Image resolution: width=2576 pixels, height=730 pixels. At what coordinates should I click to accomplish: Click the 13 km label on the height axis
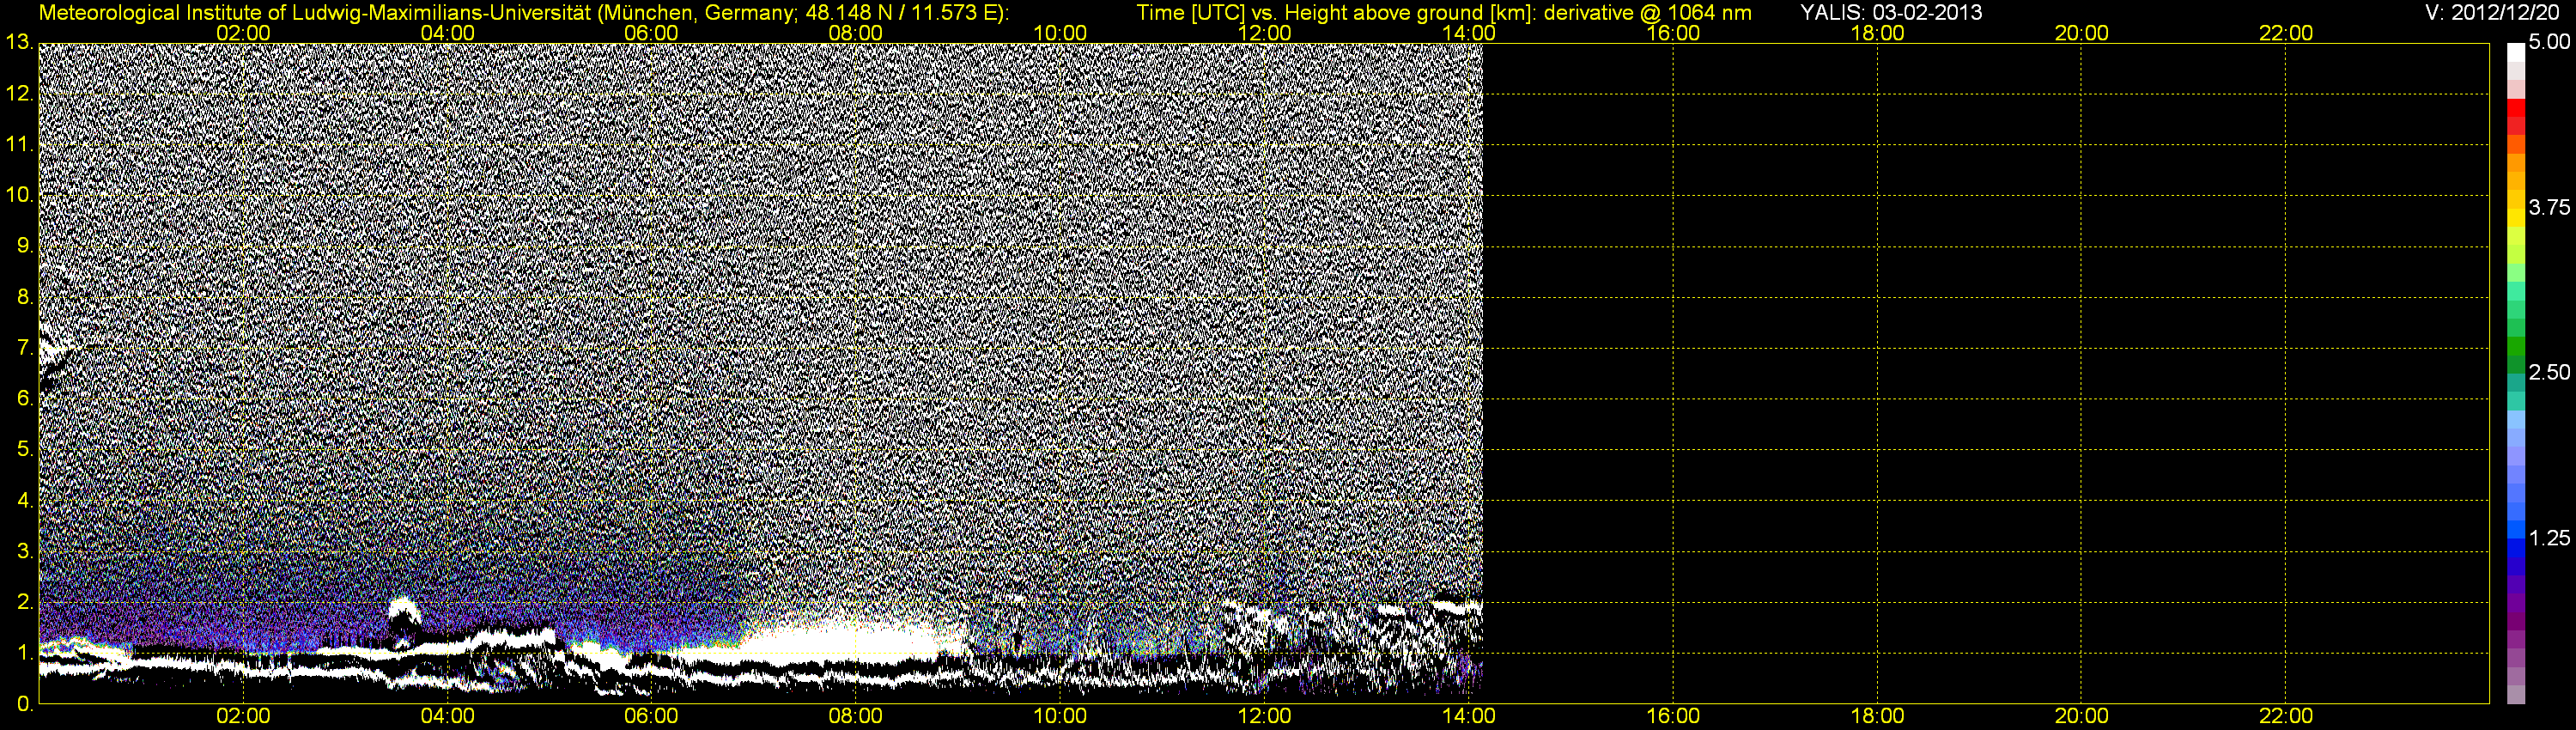tap(18, 42)
